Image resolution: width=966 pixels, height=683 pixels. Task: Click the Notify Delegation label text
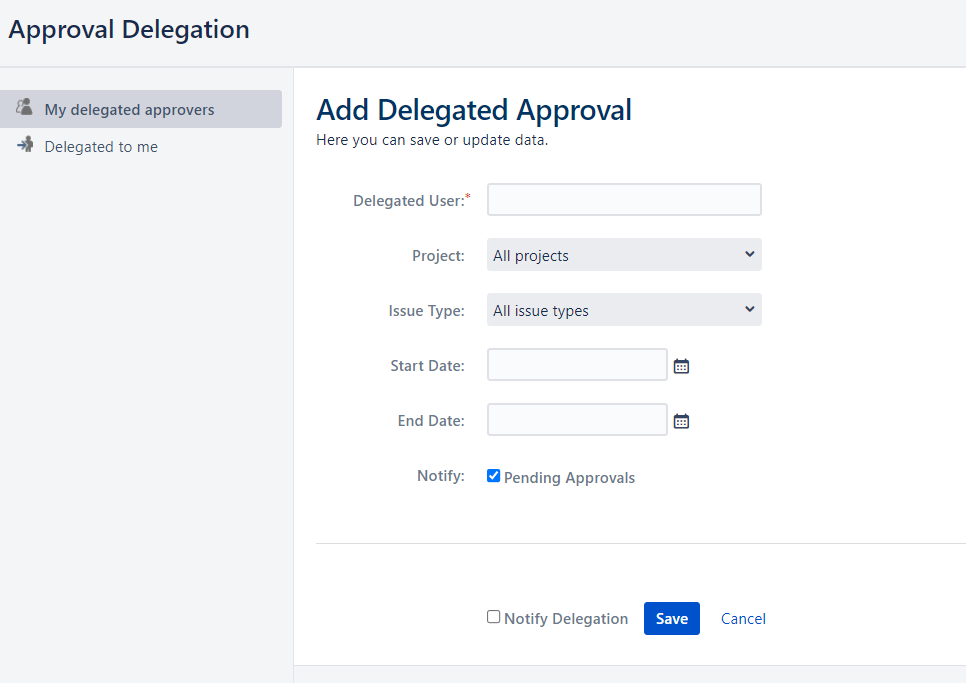(x=566, y=619)
